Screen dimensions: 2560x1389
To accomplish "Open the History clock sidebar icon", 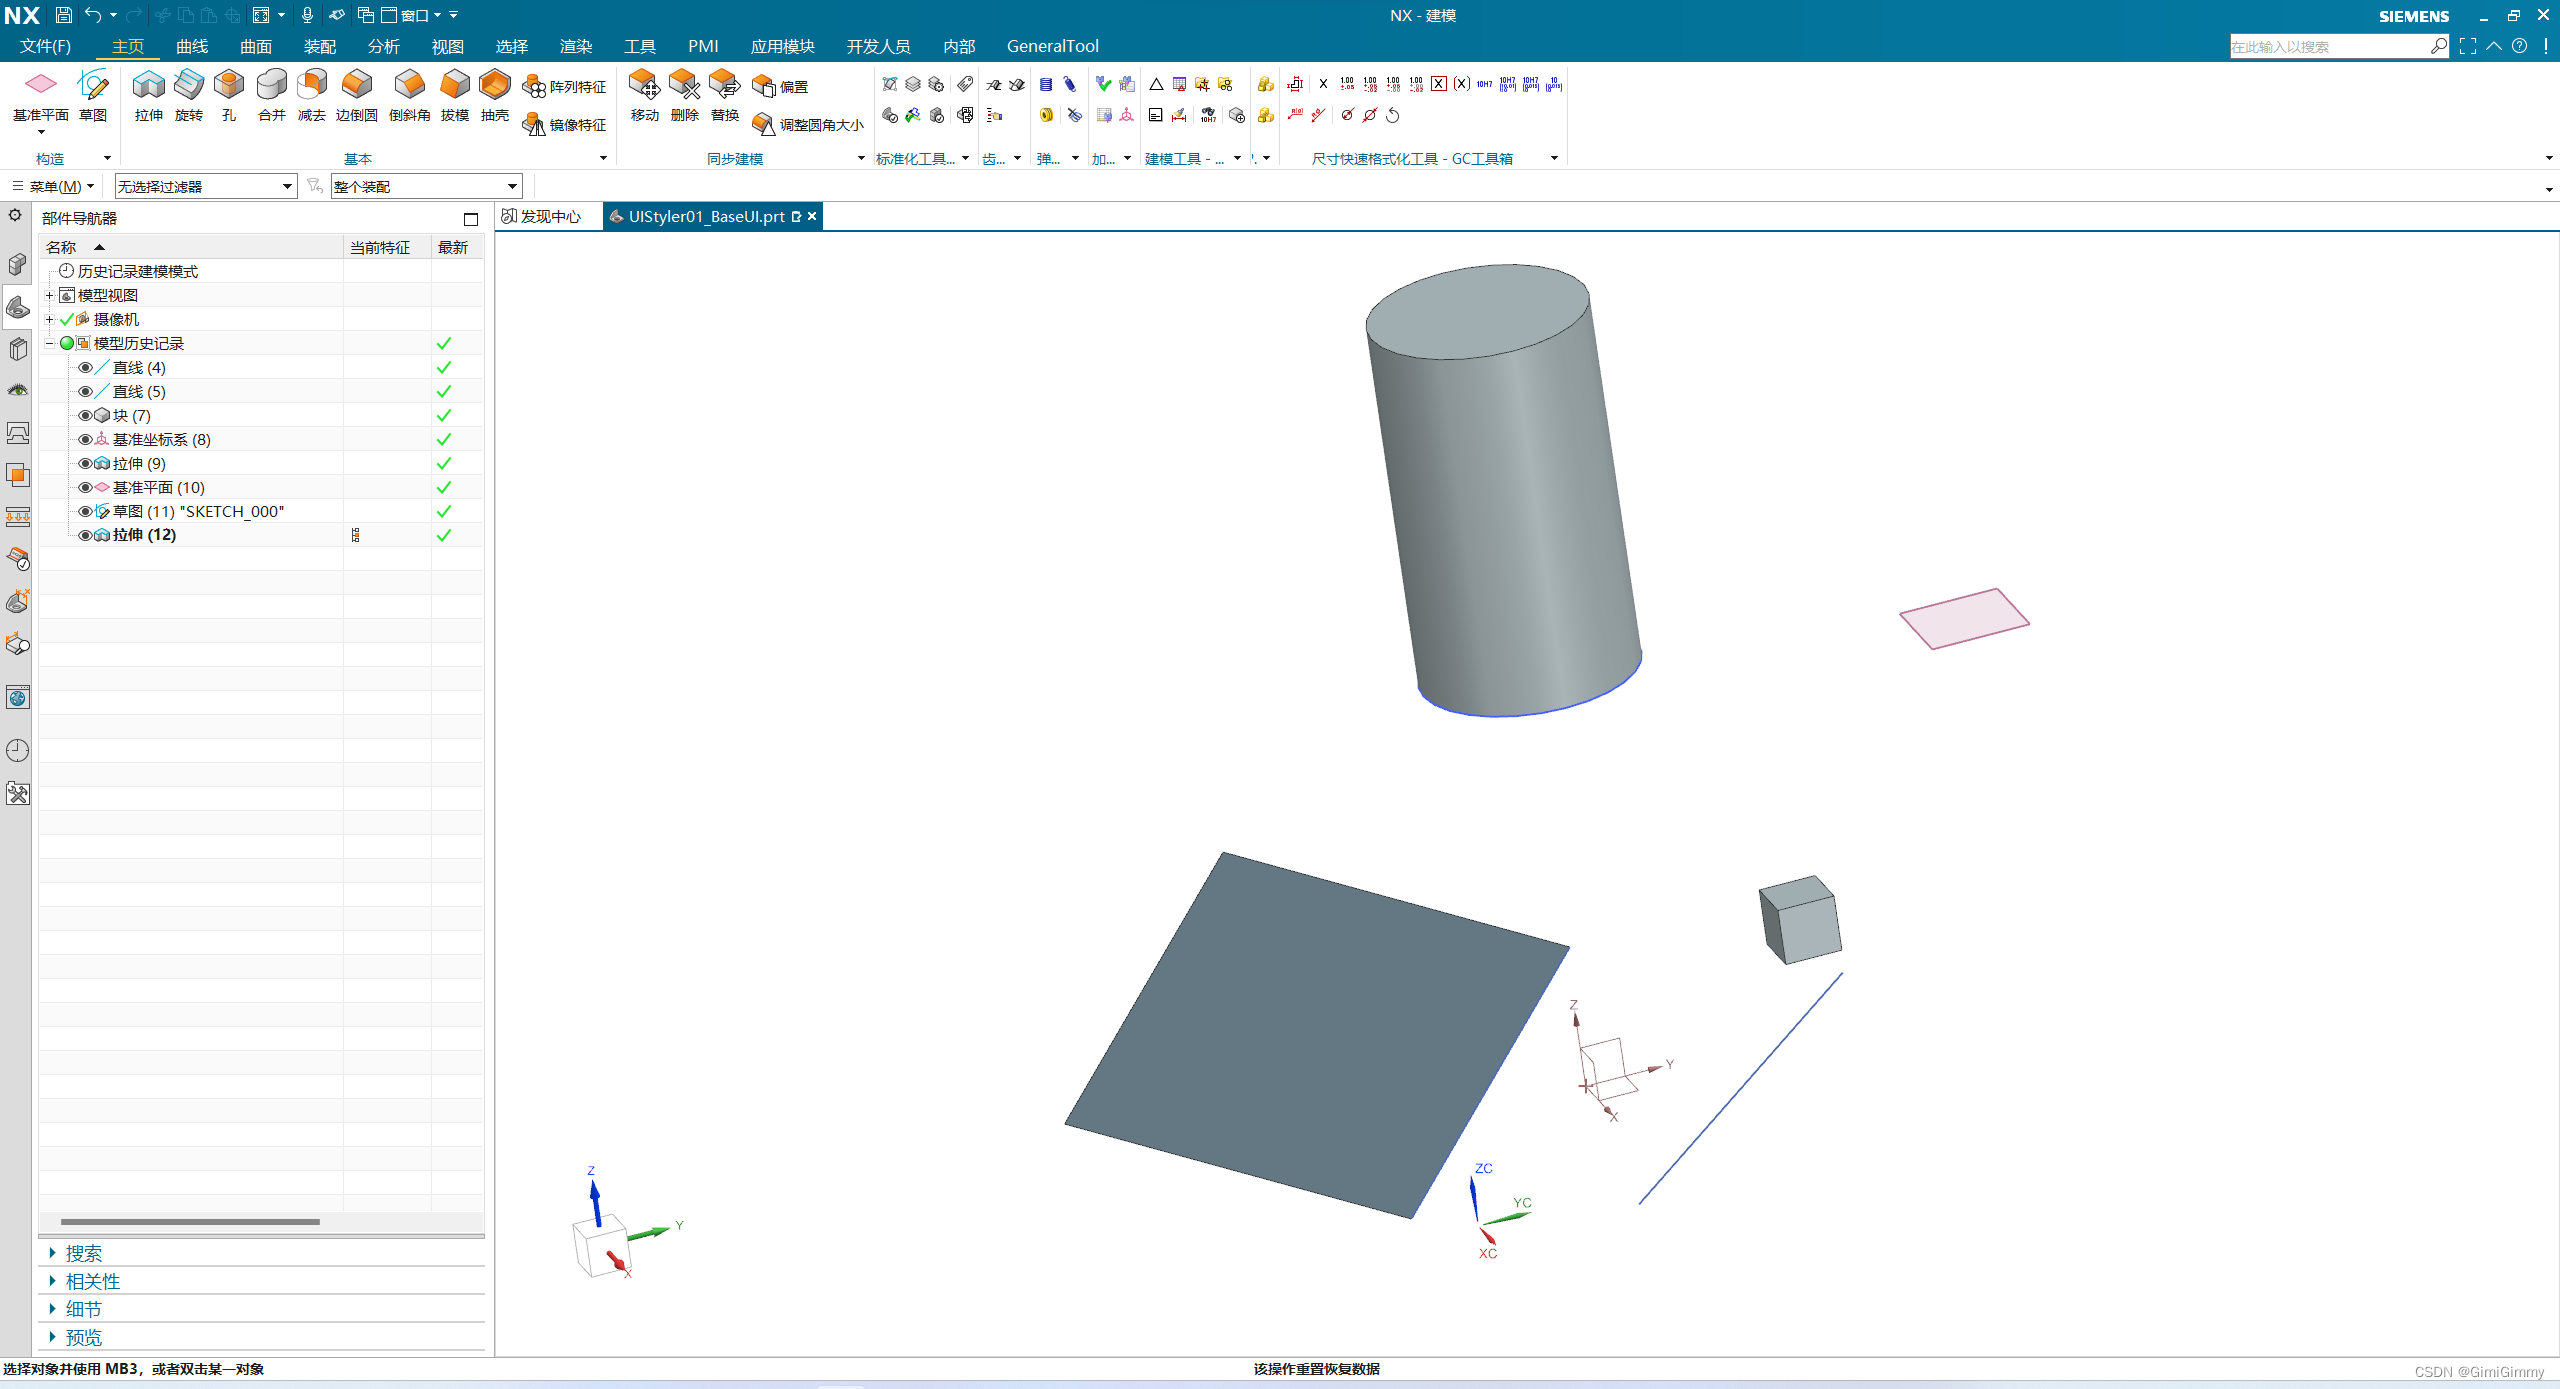I will [18, 750].
